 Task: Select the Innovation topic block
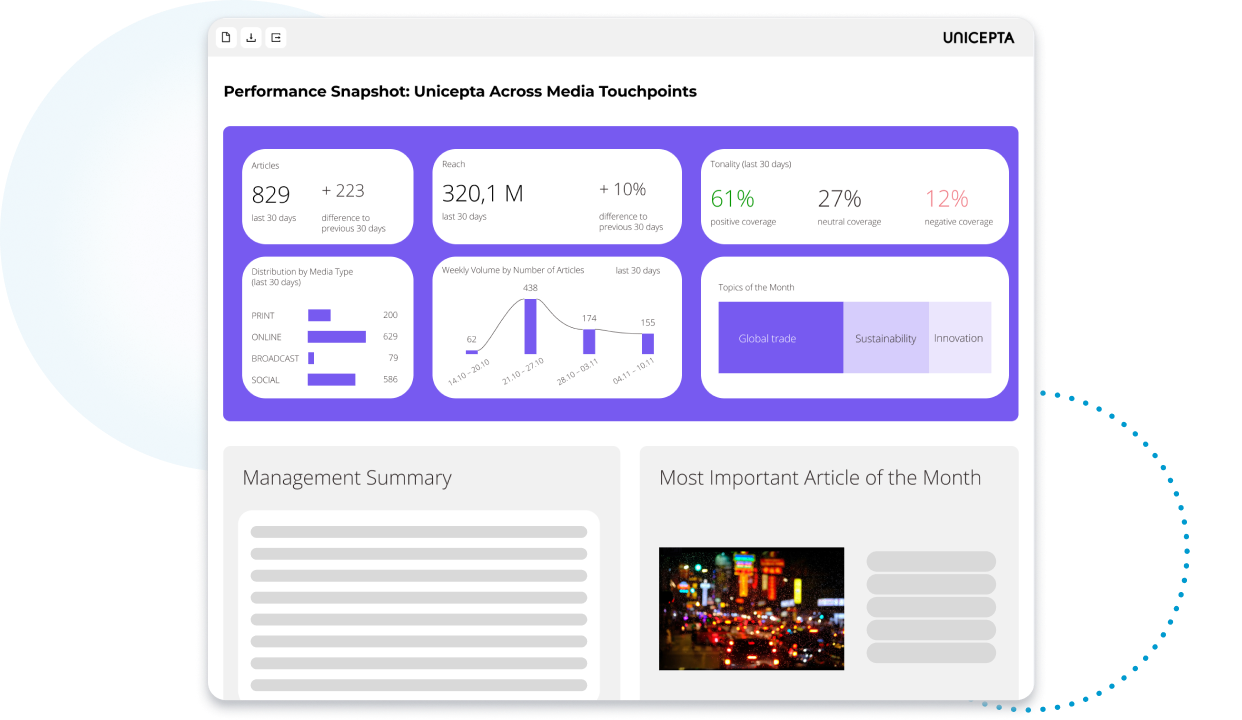959,338
